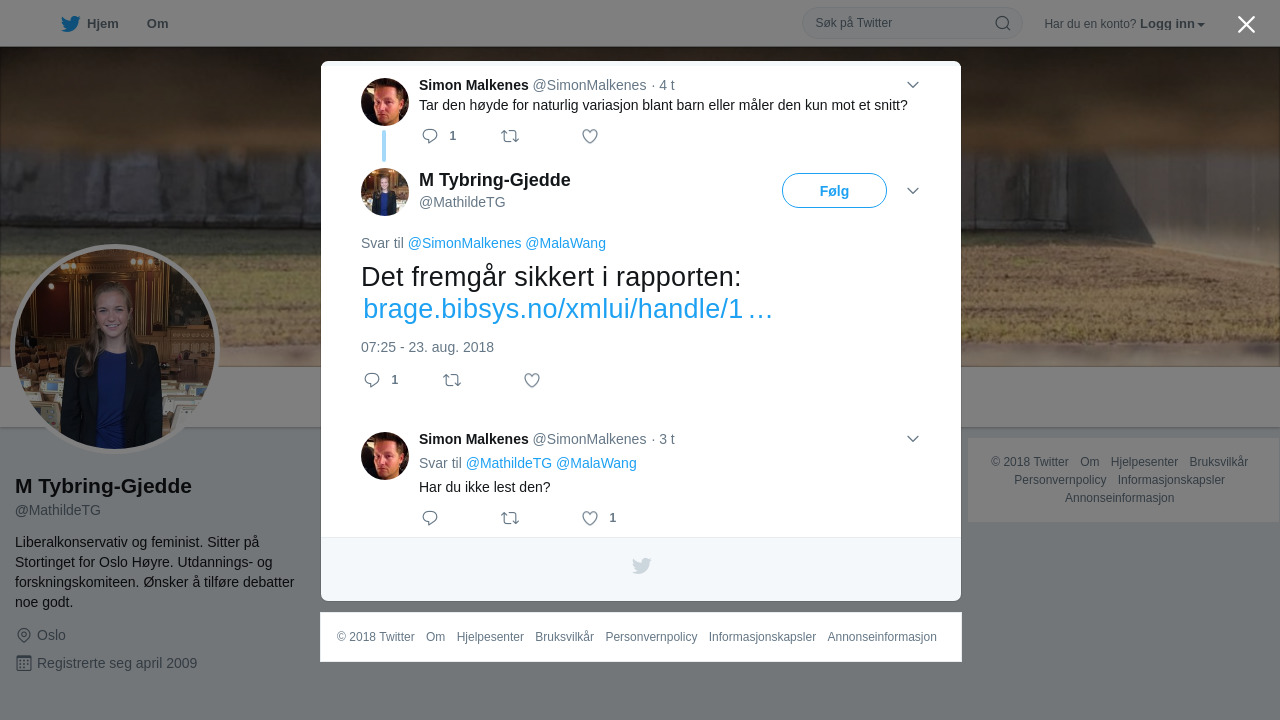This screenshot has width=1280, height=720.
Task: Reply to Simon Malkenes' first tweet
Action: (430, 136)
